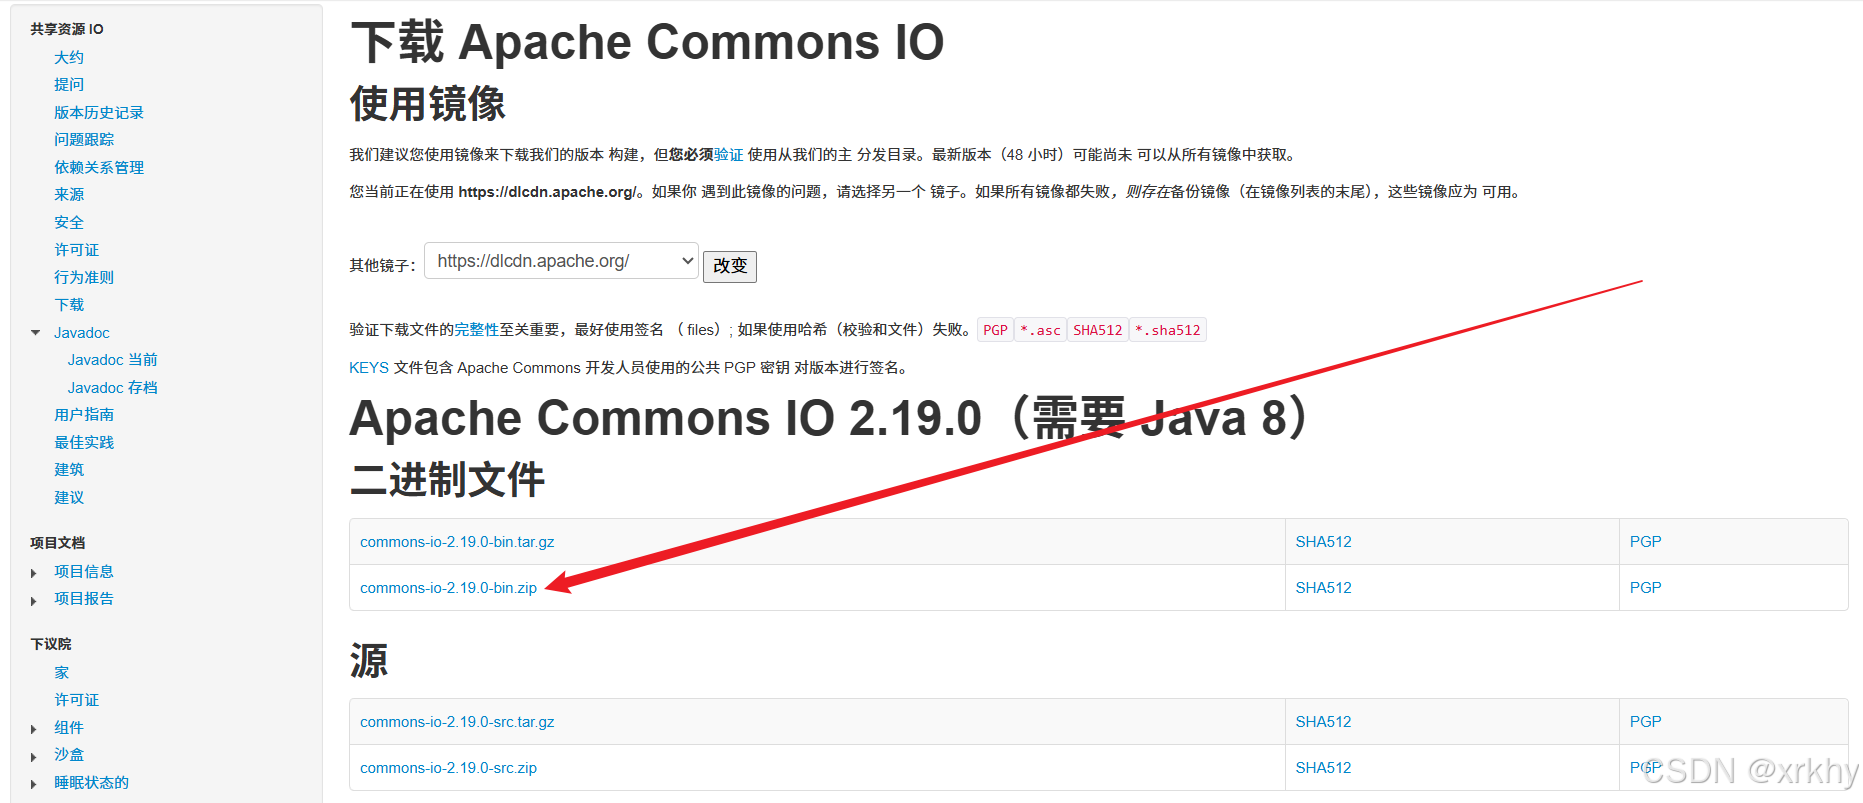Viewport: 1863px width, 803px height.
Task: Open Javadoc 当前 link
Action: point(113,360)
